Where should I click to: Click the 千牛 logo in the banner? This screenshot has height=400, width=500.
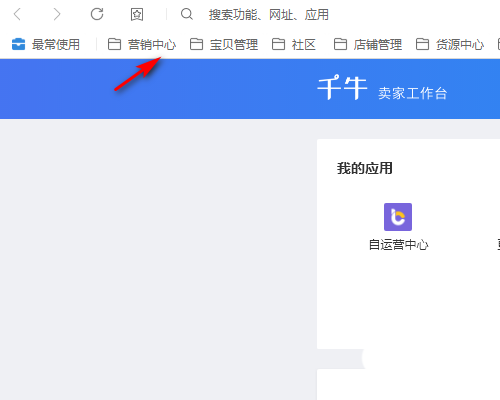[x=342, y=88]
